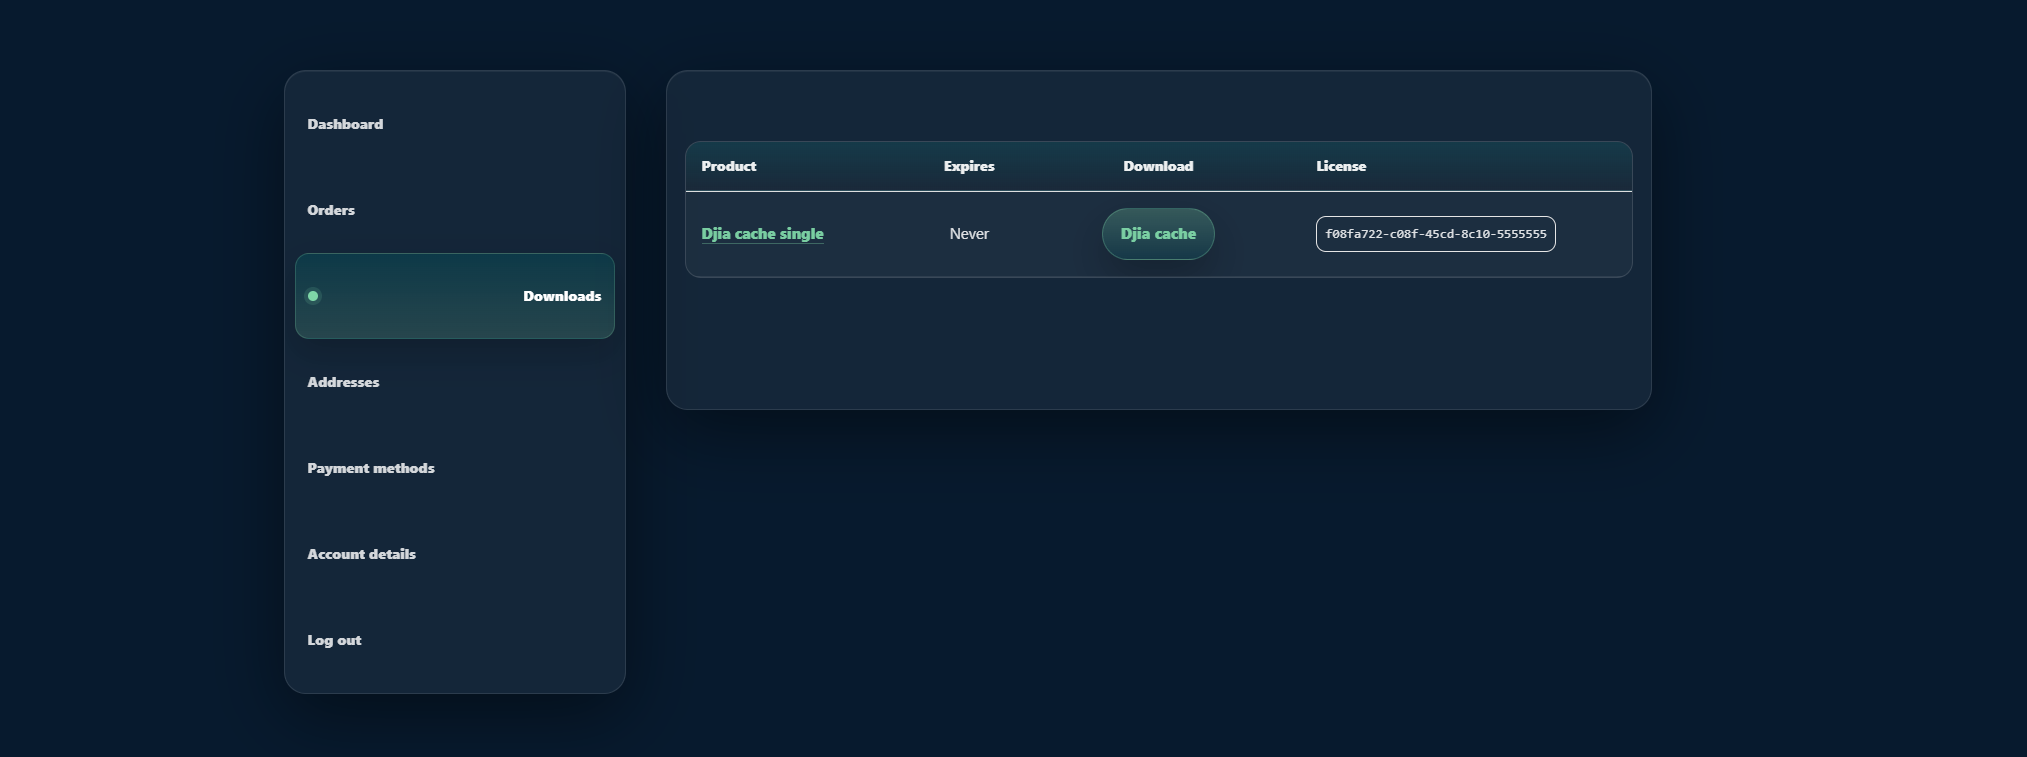The height and width of the screenshot is (757, 2027).
Task: Click the Download column header
Action: pyautogui.click(x=1158, y=166)
